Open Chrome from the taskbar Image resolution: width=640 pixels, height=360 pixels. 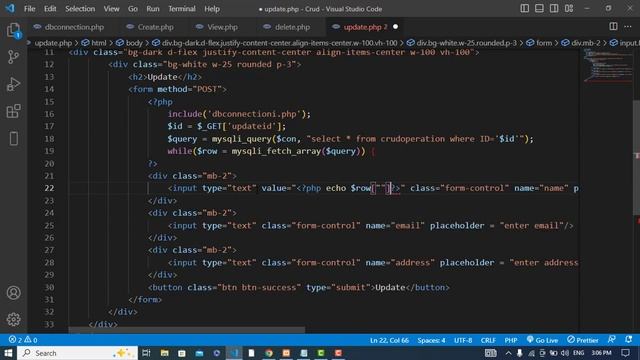pyautogui.click(x=269, y=353)
